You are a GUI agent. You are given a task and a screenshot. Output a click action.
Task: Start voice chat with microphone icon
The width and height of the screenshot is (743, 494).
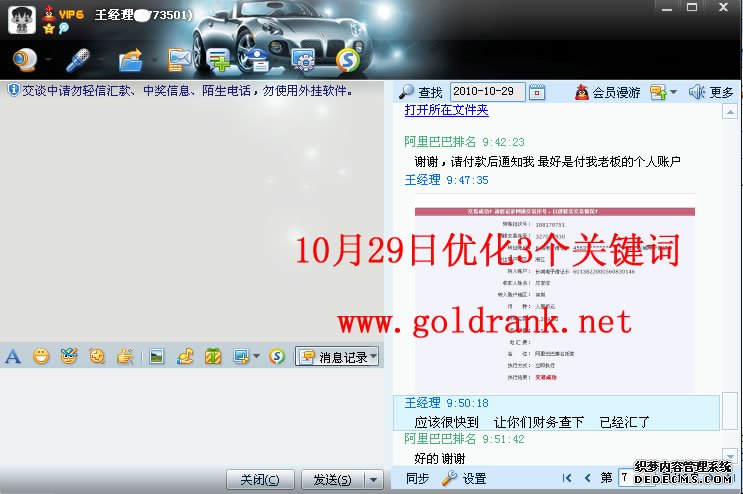point(78,60)
